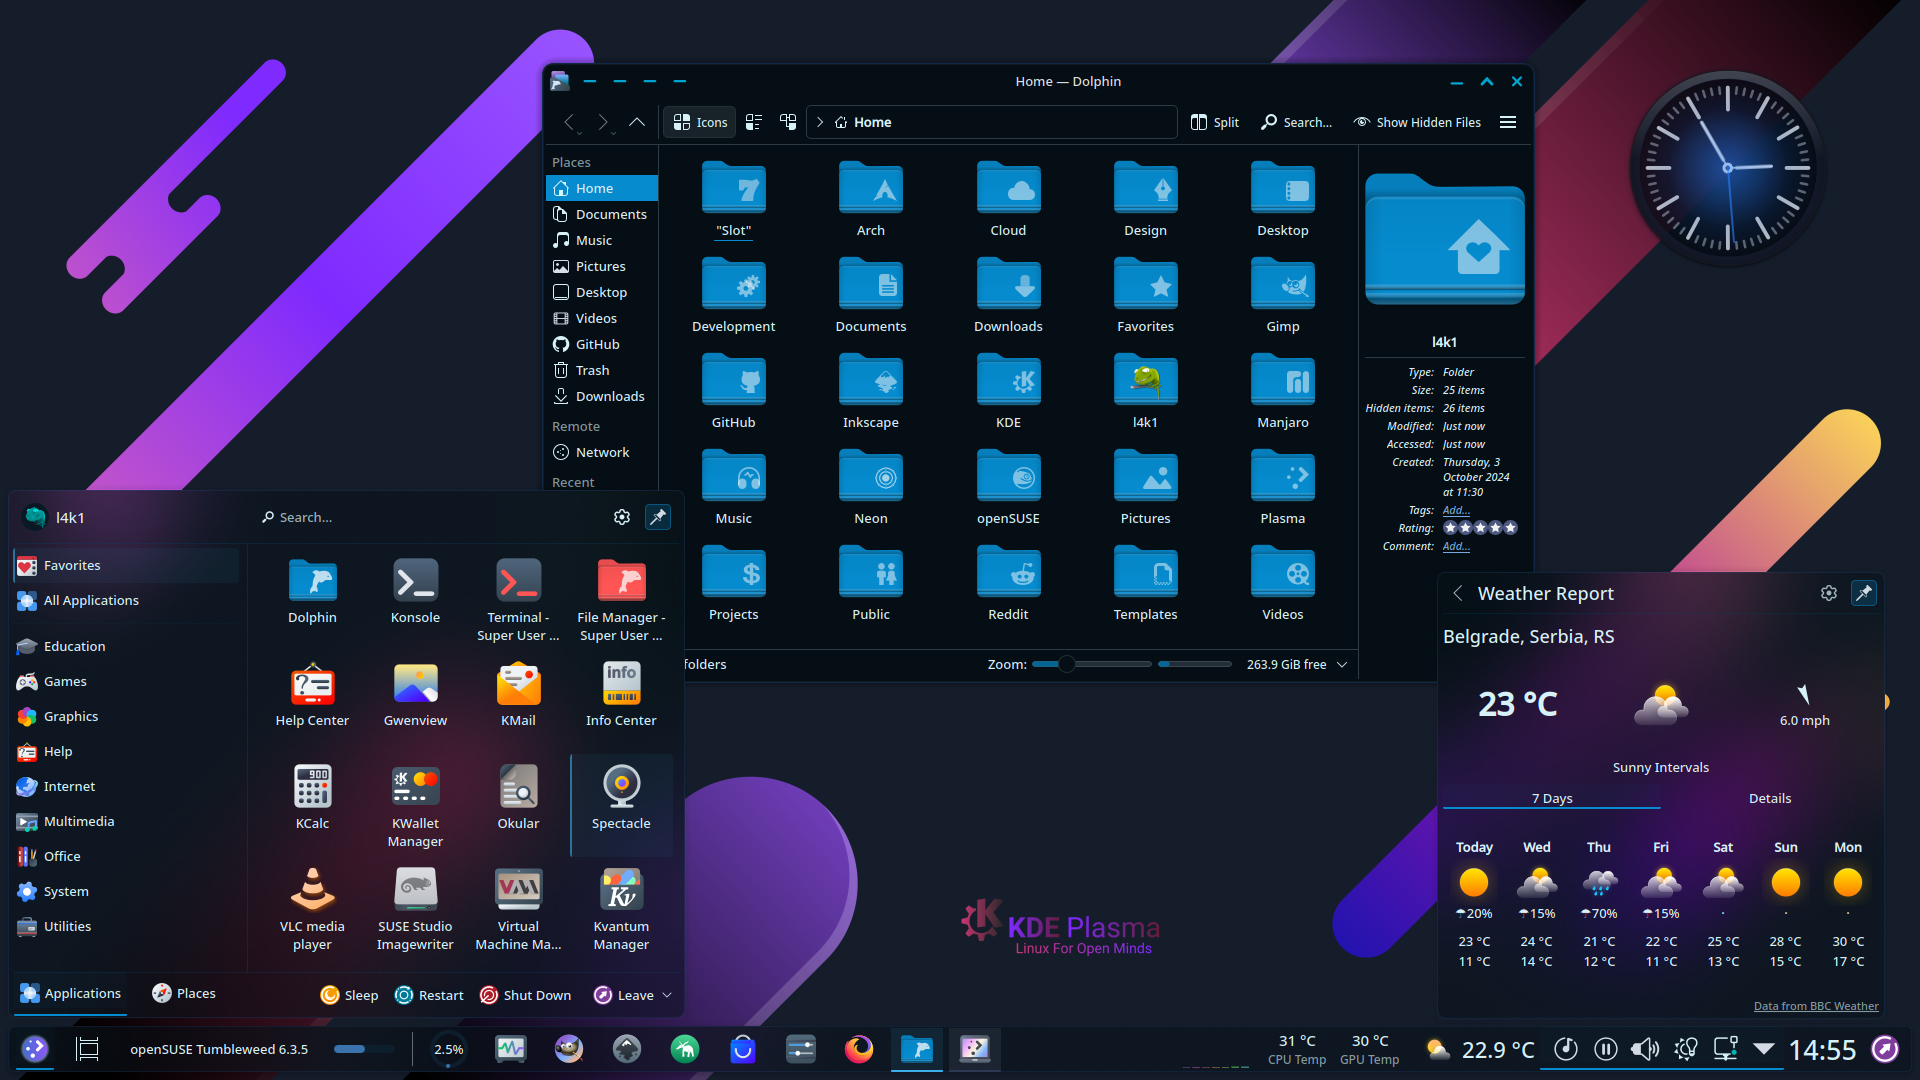This screenshot has width=1920, height=1080.
Task: Click the disk usage bar in status bar
Action: [1194, 664]
